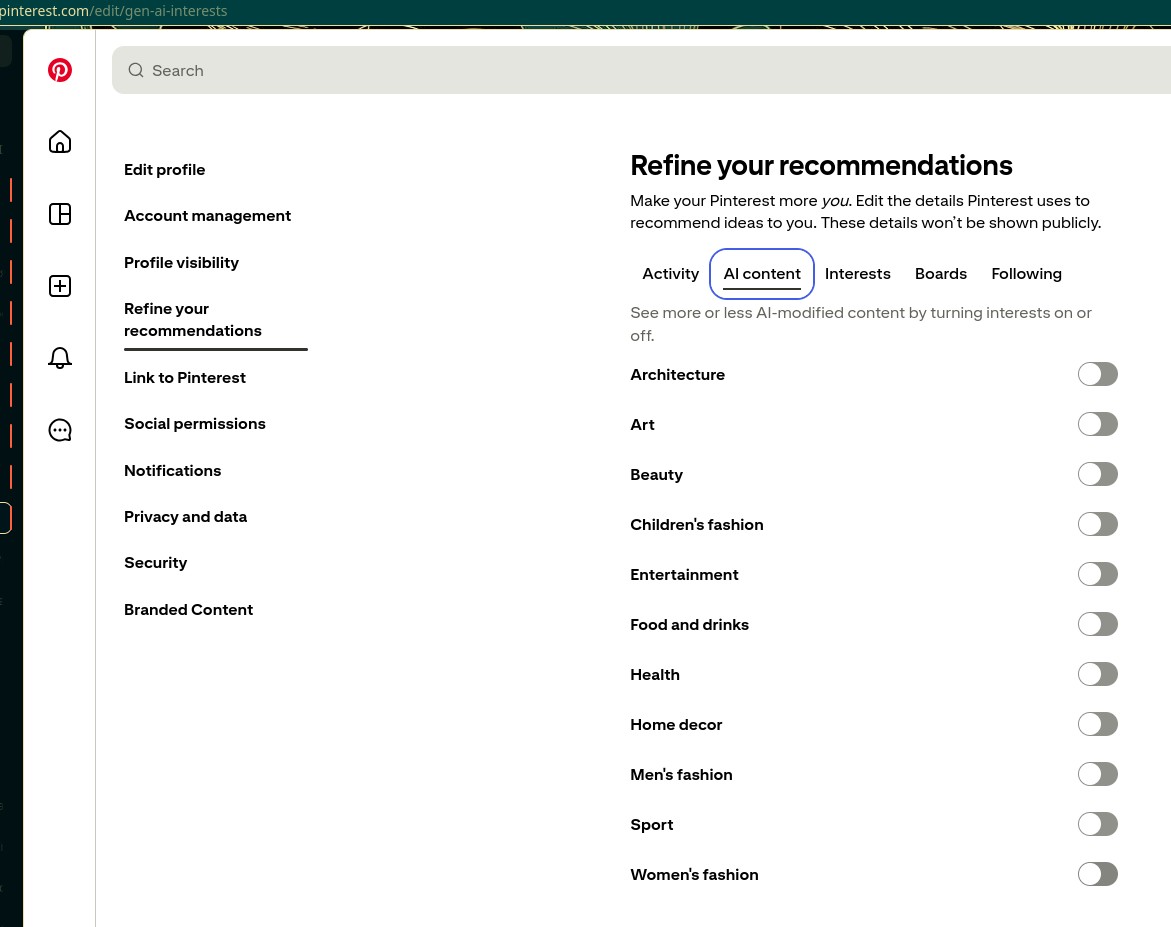This screenshot has height=927, width=1171.
Task: Click the Women's fashion label
Action: pos(695,875)
